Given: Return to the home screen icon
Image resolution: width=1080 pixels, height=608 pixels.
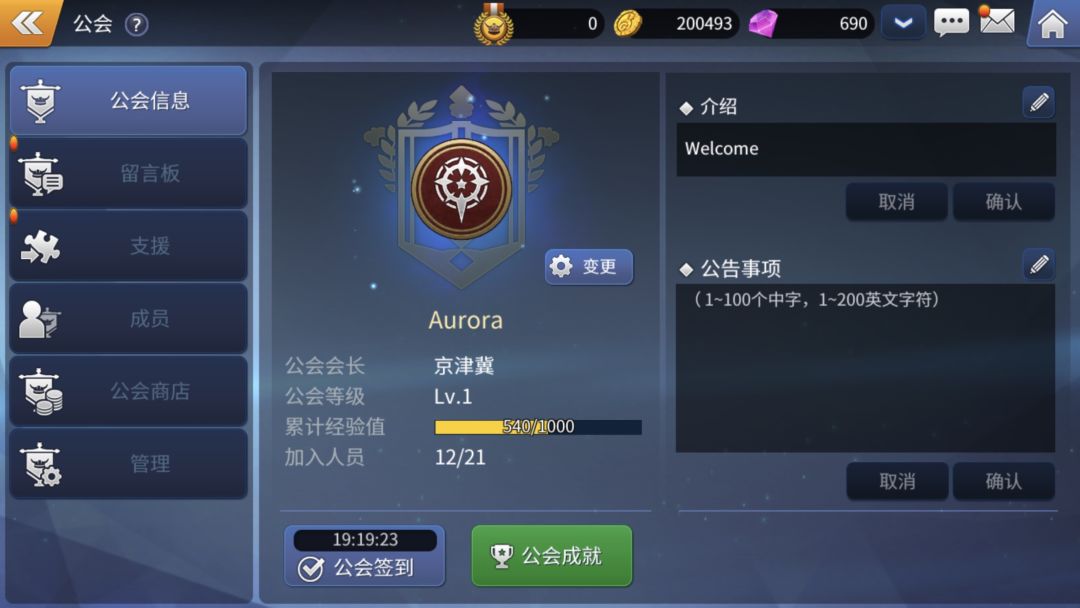Looking at the screenshot, I should [x=1052, y=24].
